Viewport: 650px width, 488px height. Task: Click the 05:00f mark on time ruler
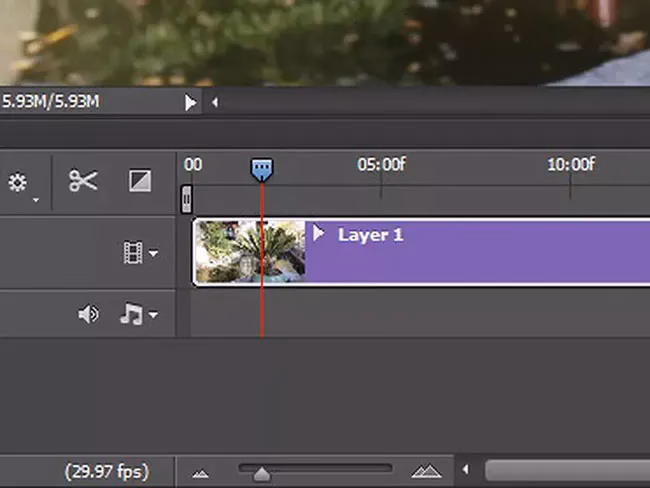381,165
